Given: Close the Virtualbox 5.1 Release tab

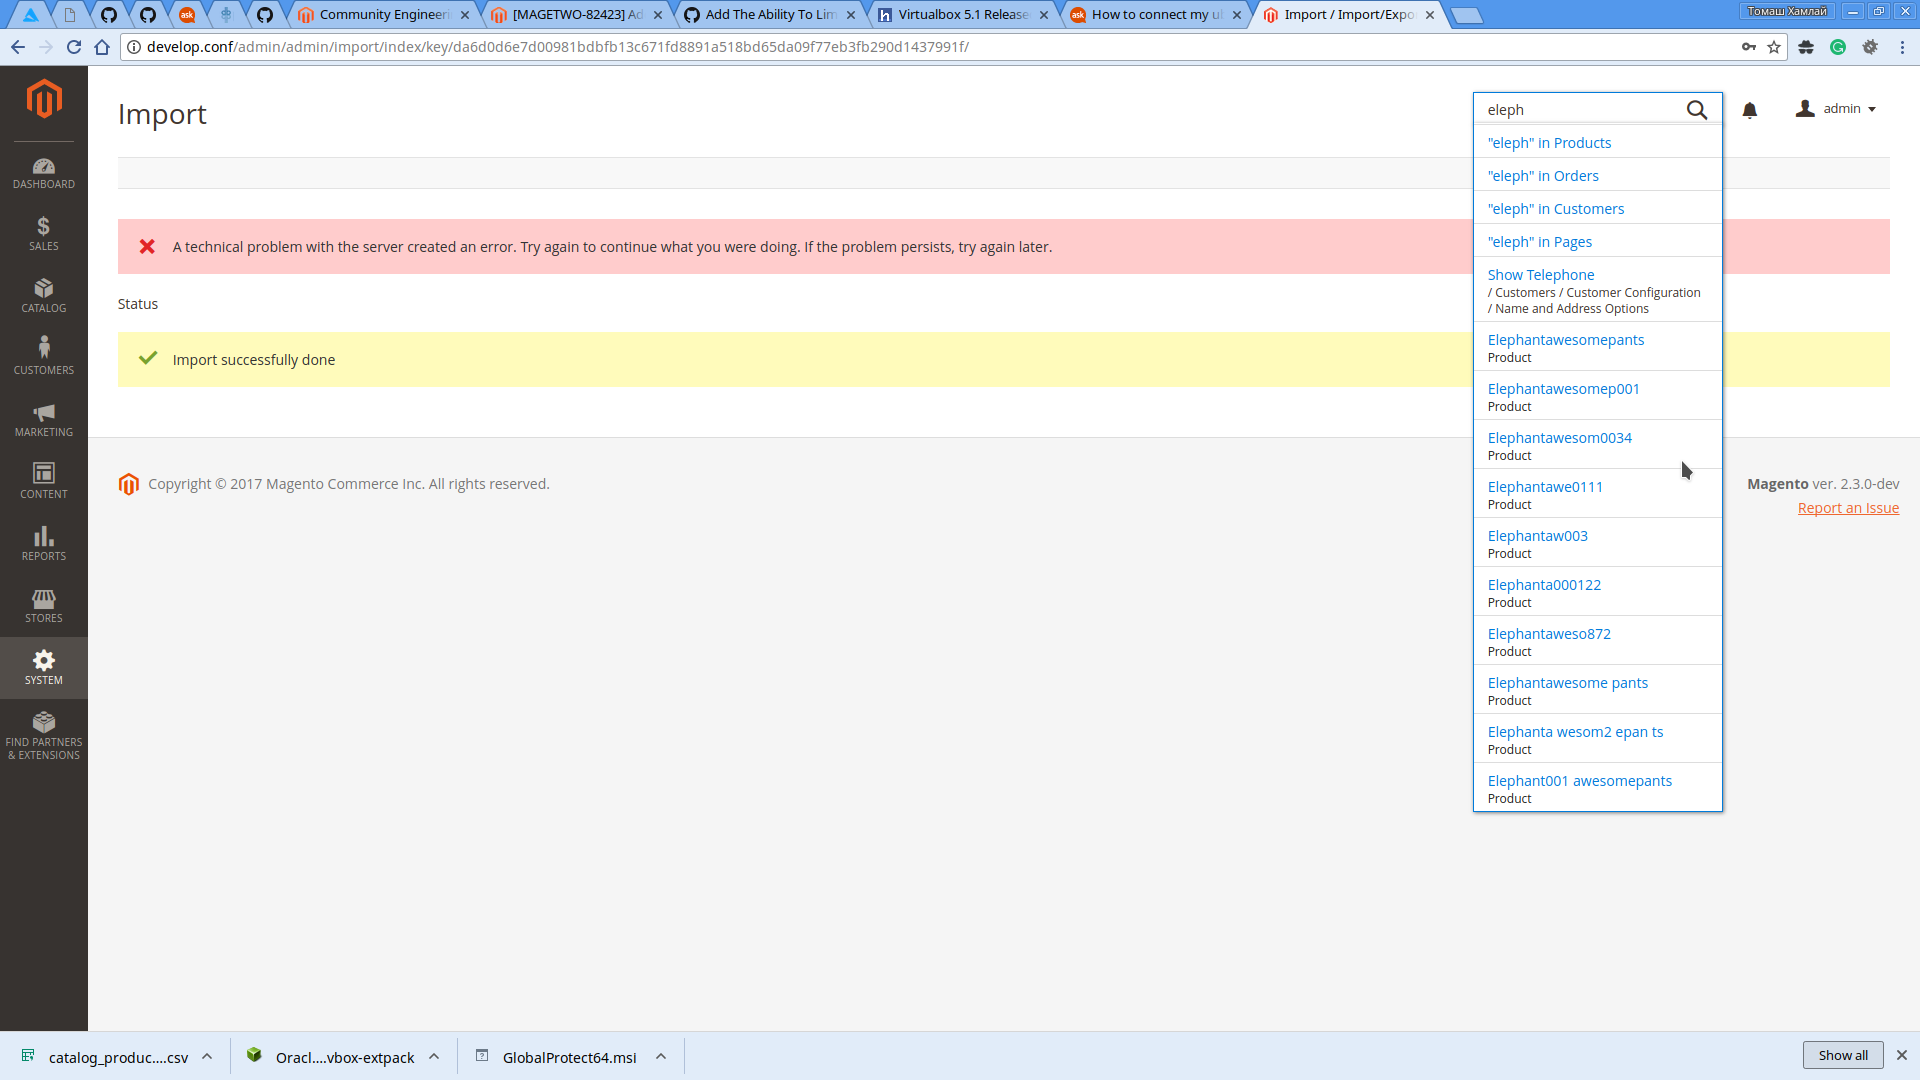Looking at the screenshot, I should [x=1044, y=15].
